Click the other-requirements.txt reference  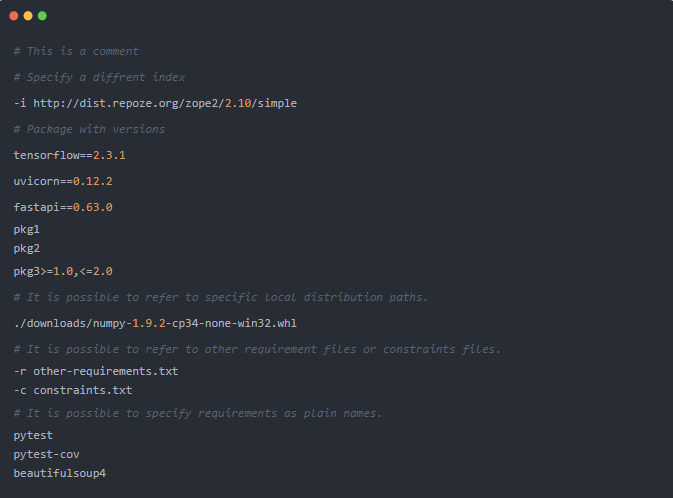point(105,371)
